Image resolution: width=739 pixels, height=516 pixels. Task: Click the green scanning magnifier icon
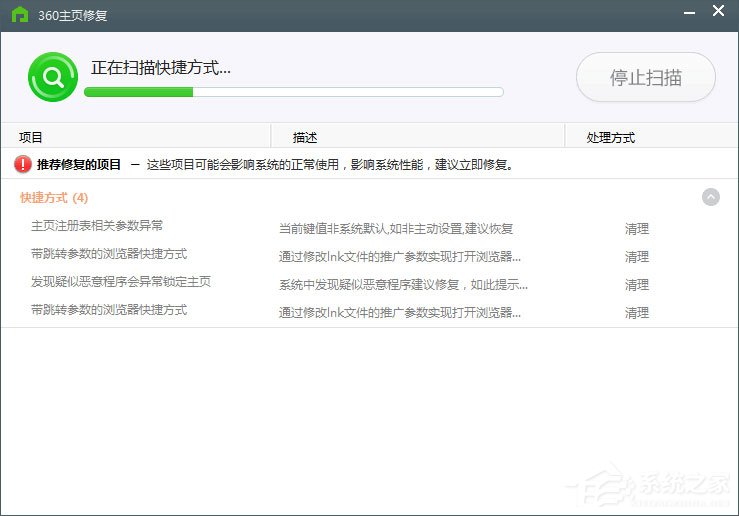pos(53,77)
